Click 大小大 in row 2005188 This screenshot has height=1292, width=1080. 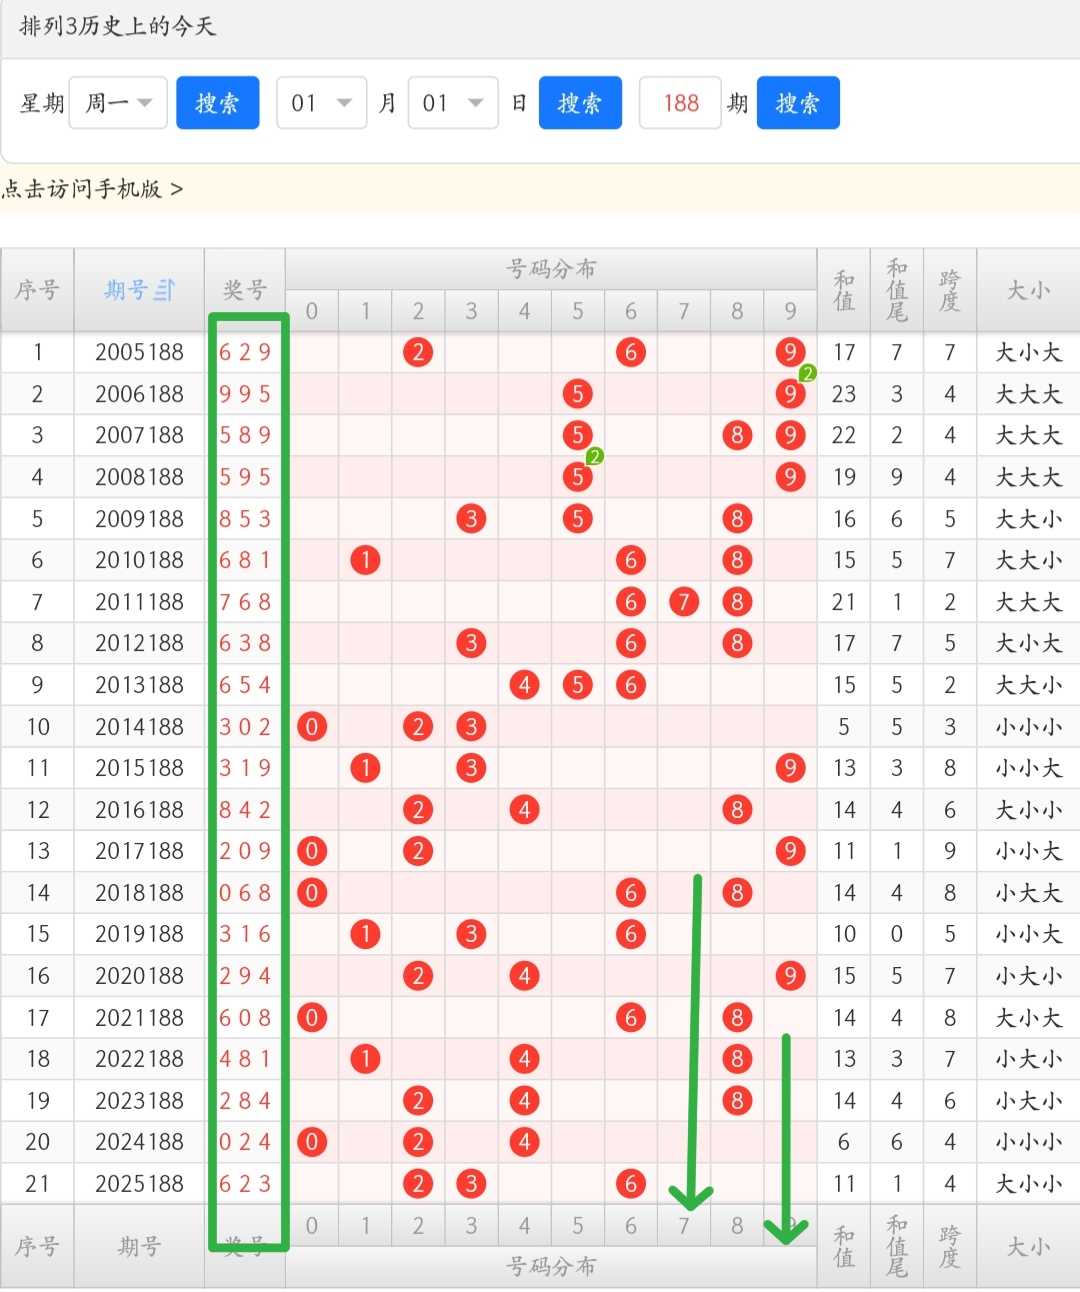pos(1028,352)
